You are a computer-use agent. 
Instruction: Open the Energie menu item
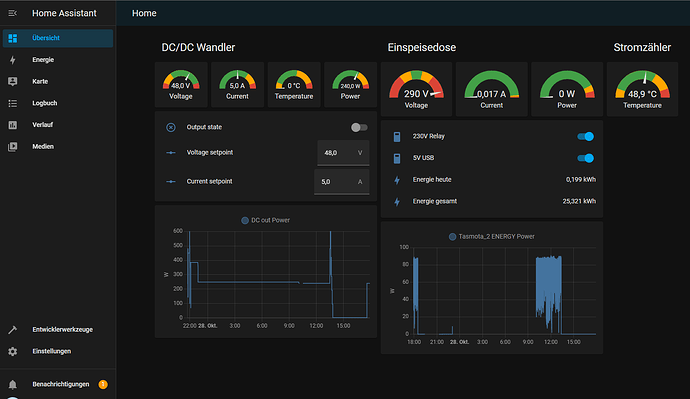click(58, 60)
